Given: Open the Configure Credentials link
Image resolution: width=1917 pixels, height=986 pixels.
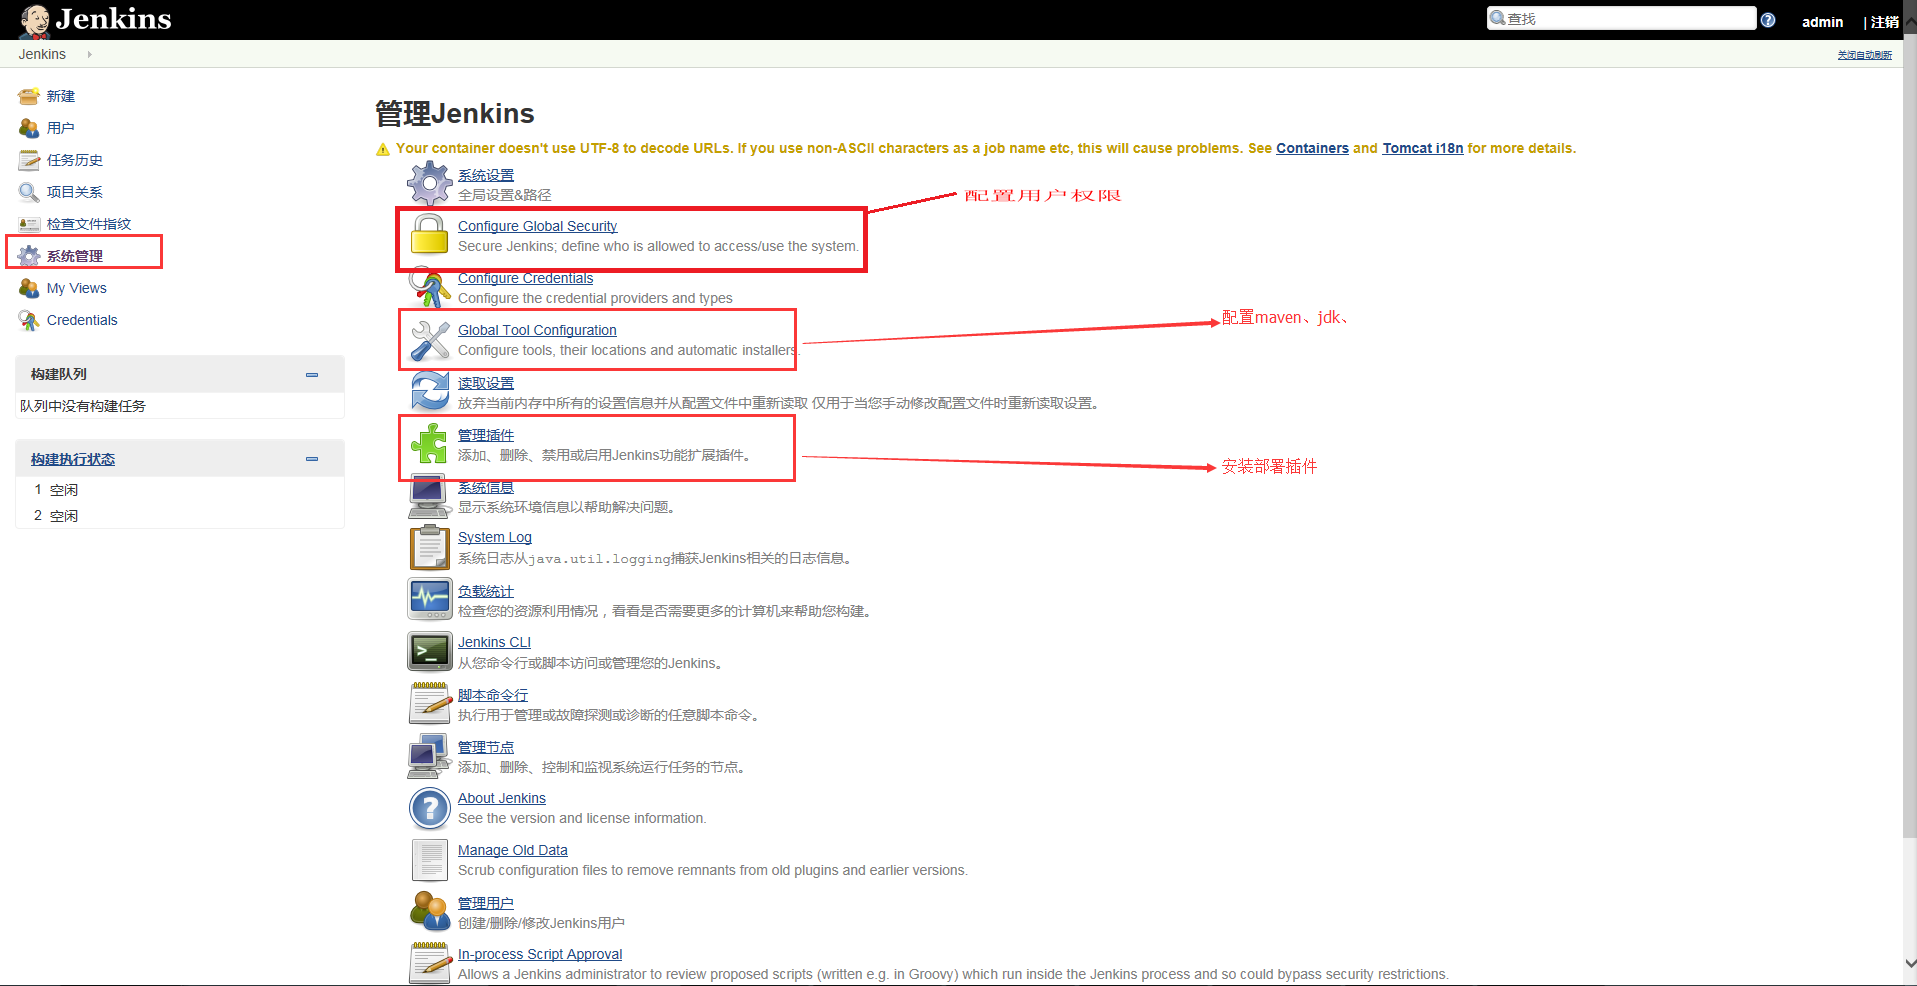Looking at the screenshot, I should (x=525, y=278).
